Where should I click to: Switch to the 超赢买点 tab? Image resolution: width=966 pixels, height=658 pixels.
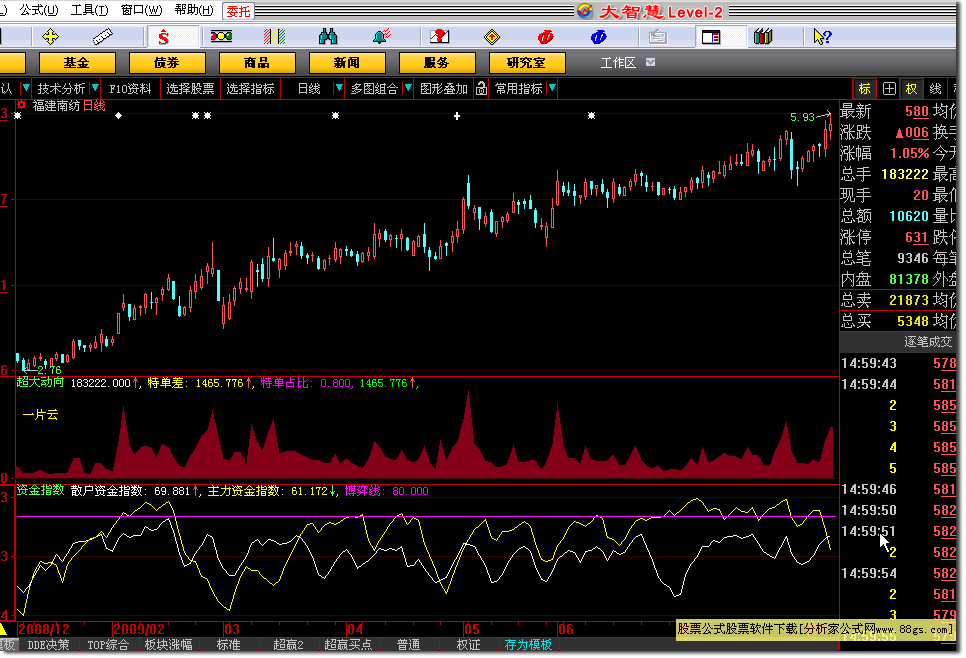348,645
